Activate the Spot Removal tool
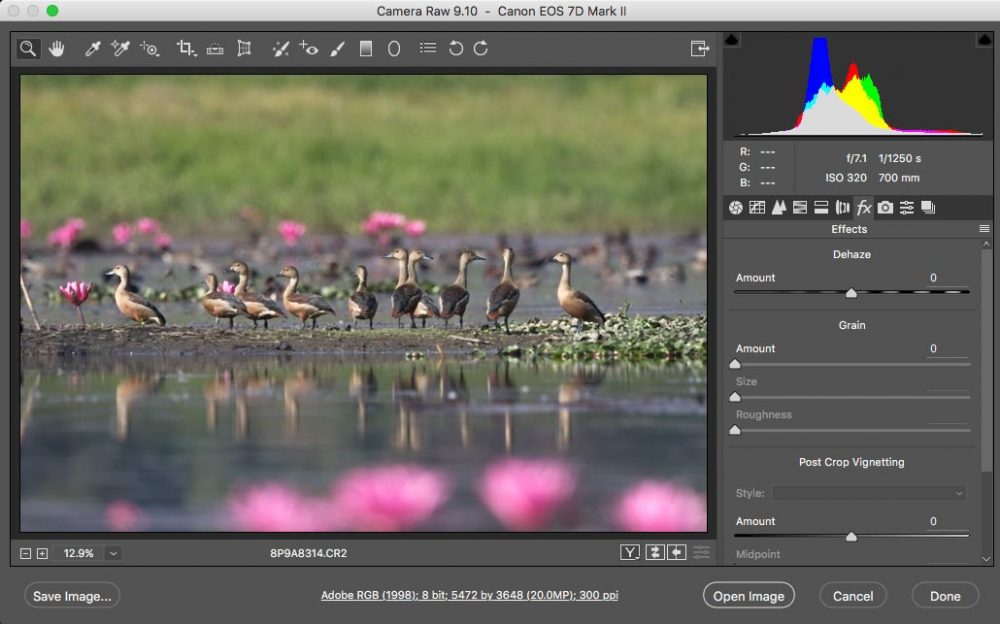The width and height of the screenshot is (1000, 624). click(281, 47)
